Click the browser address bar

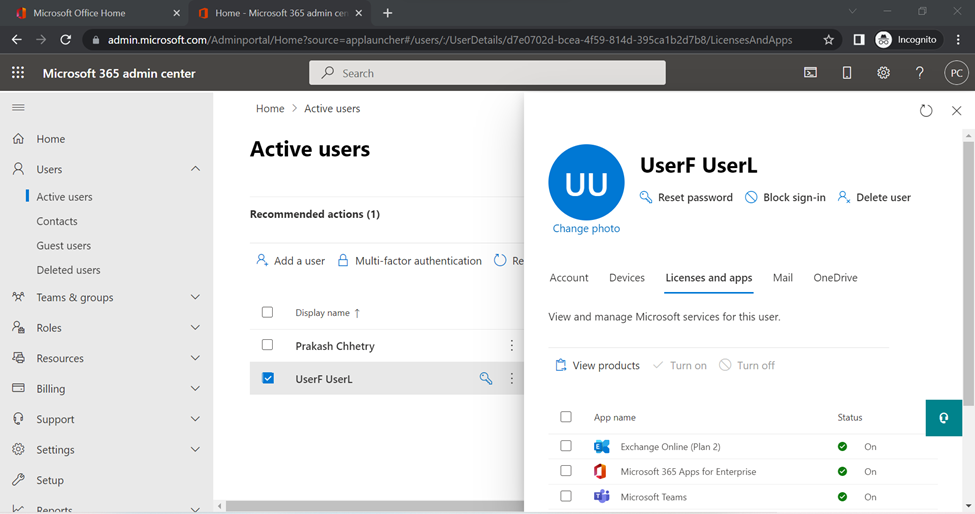tap(450, 40)
